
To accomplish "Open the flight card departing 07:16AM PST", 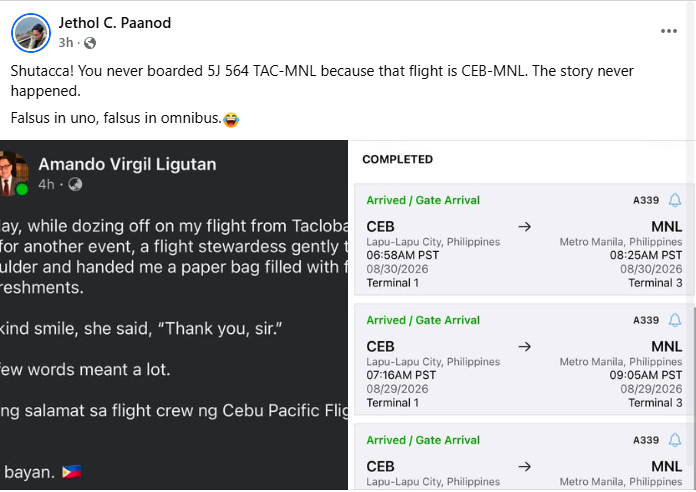I will 524,360.
